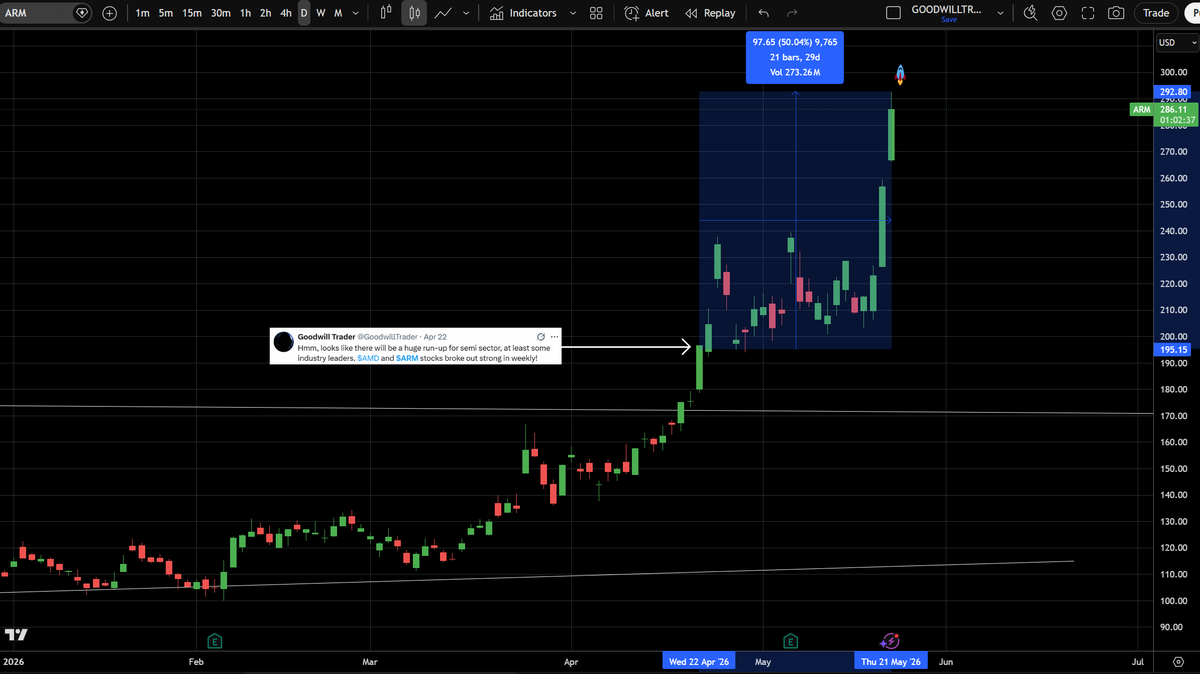This screenshot has width=1200, height=674.
Task: Click the Goodwill Trader tweet image
Action: tap(415, 346)
